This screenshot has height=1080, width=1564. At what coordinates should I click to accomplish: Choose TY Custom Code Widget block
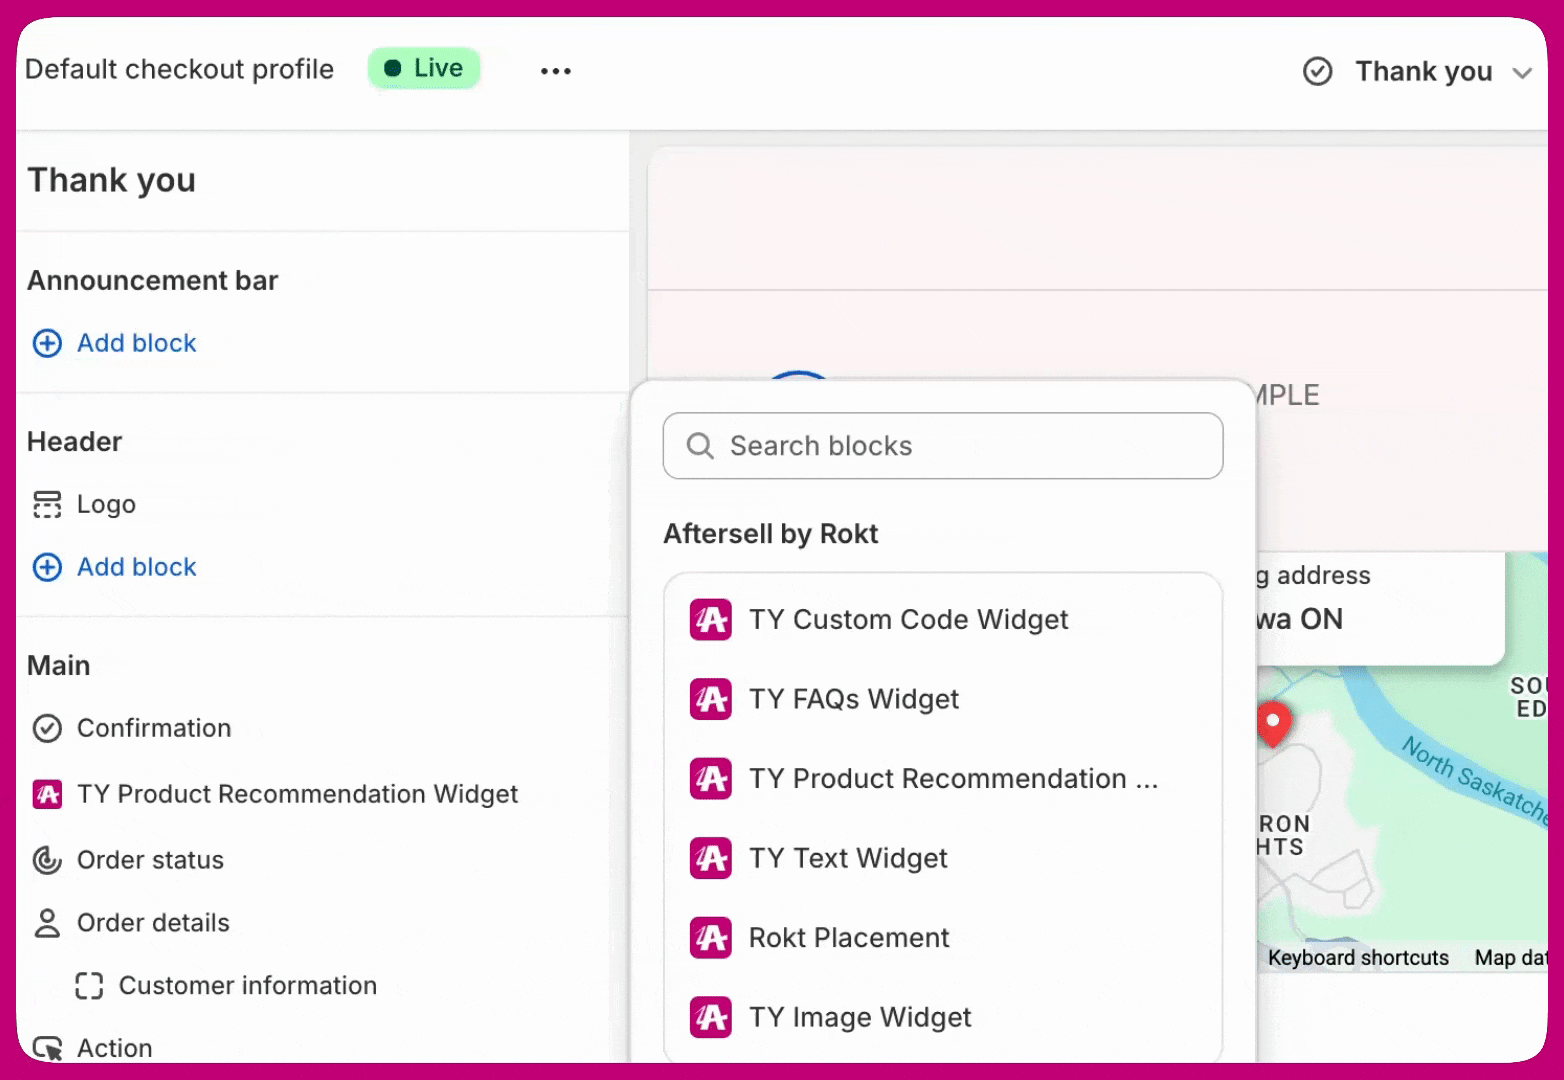[x=943, y=620]
